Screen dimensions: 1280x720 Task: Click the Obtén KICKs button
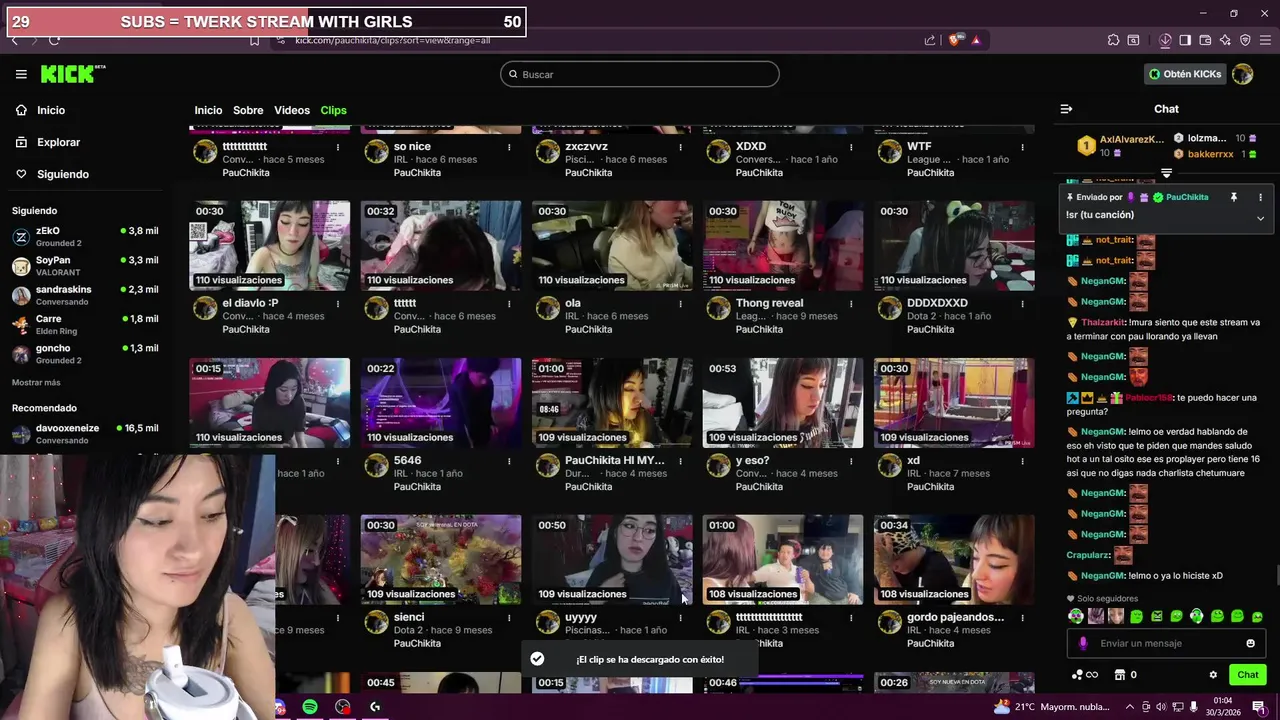tap(1185, 74)
